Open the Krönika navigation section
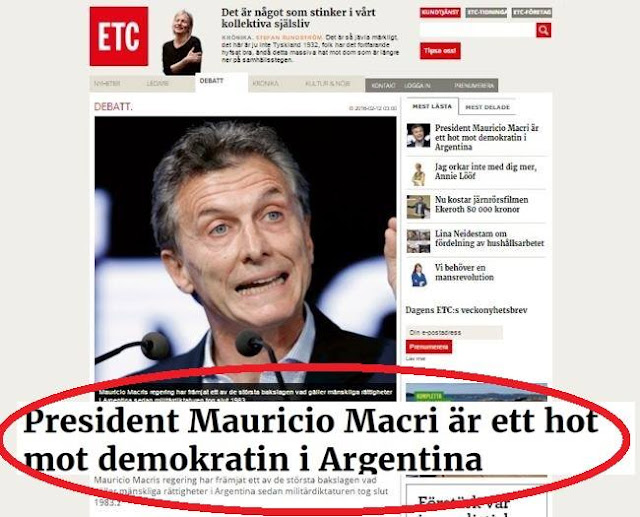 point(265,84)
